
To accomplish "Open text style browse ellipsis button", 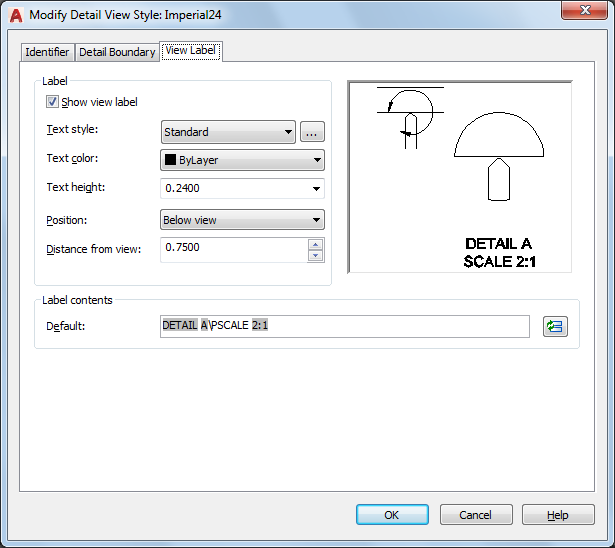I will [x=312, y=132].
